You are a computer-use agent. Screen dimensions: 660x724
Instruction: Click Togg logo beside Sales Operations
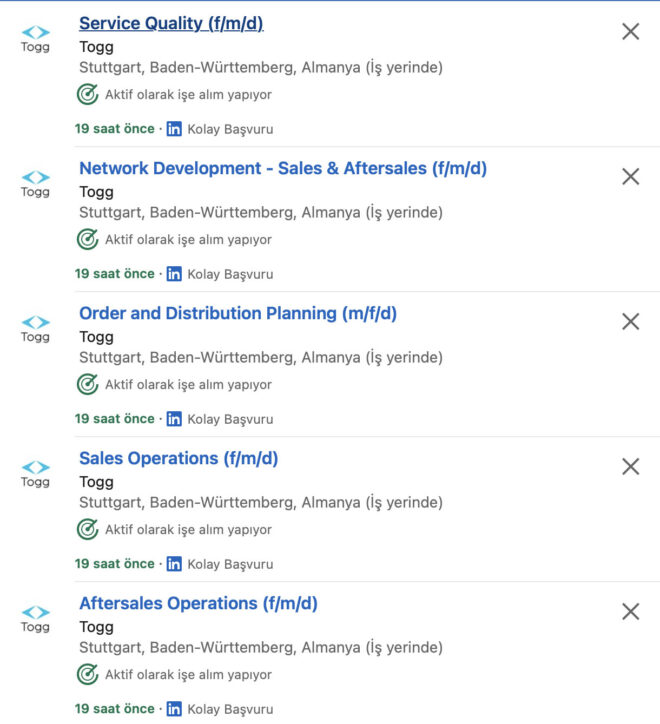click(35, 474)
